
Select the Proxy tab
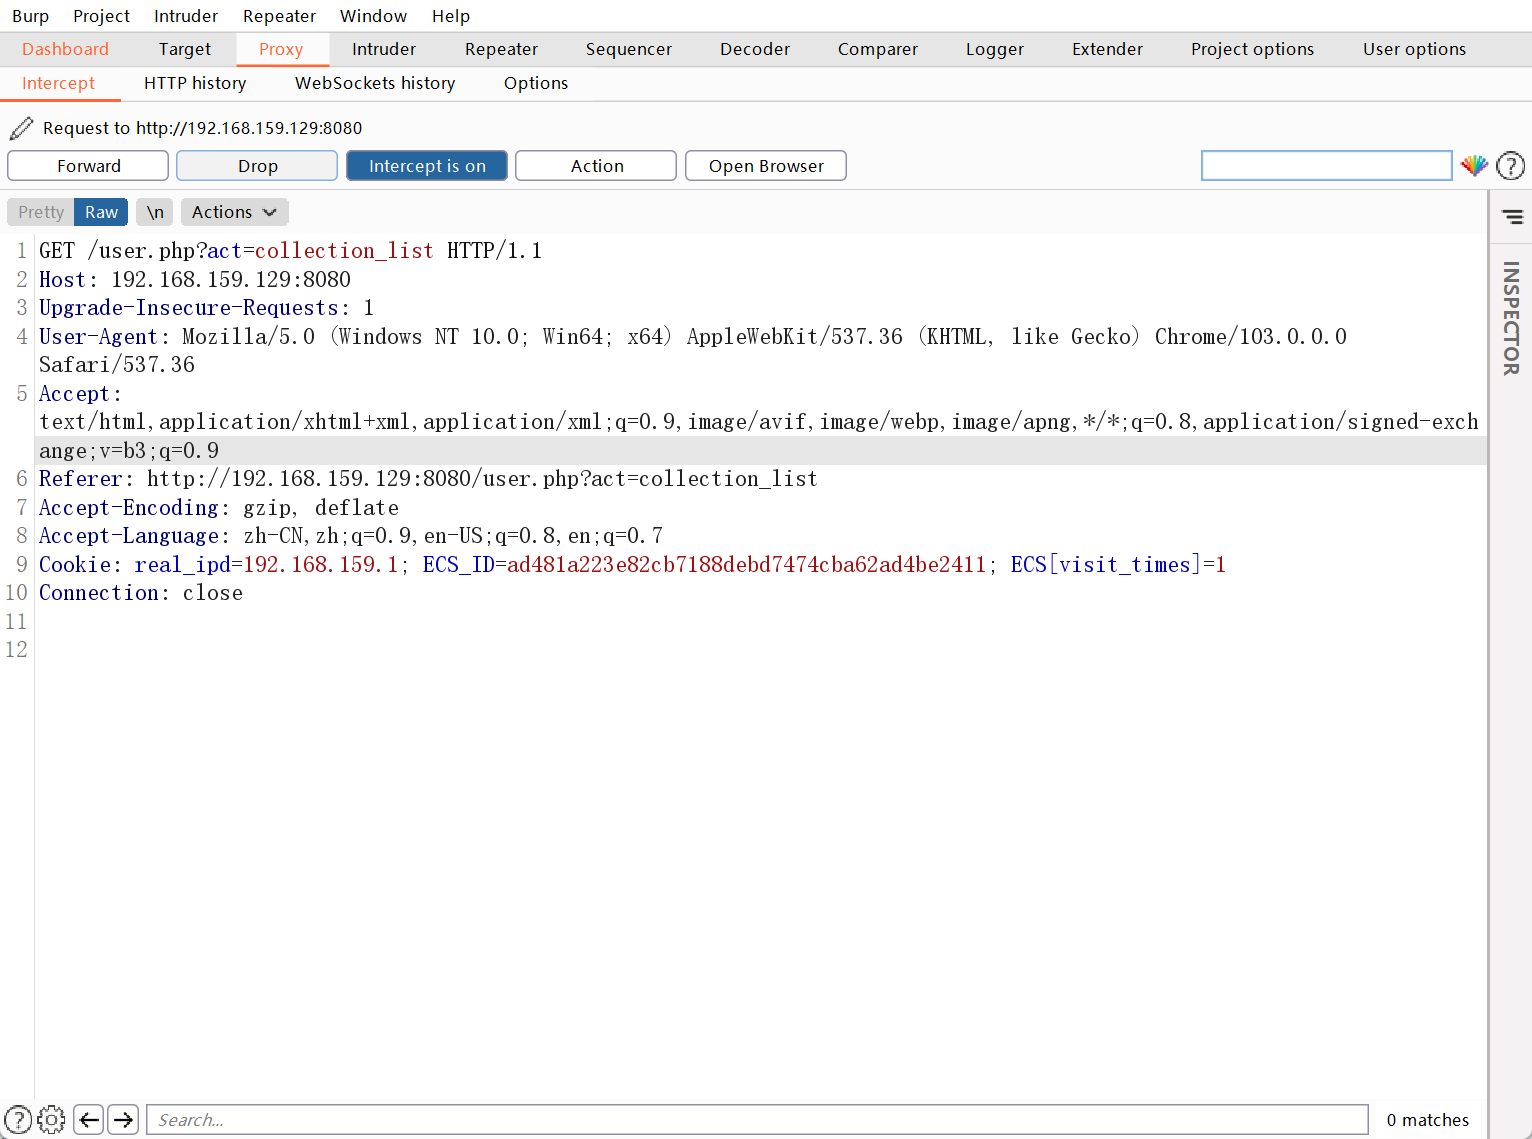tap(281, 49)
